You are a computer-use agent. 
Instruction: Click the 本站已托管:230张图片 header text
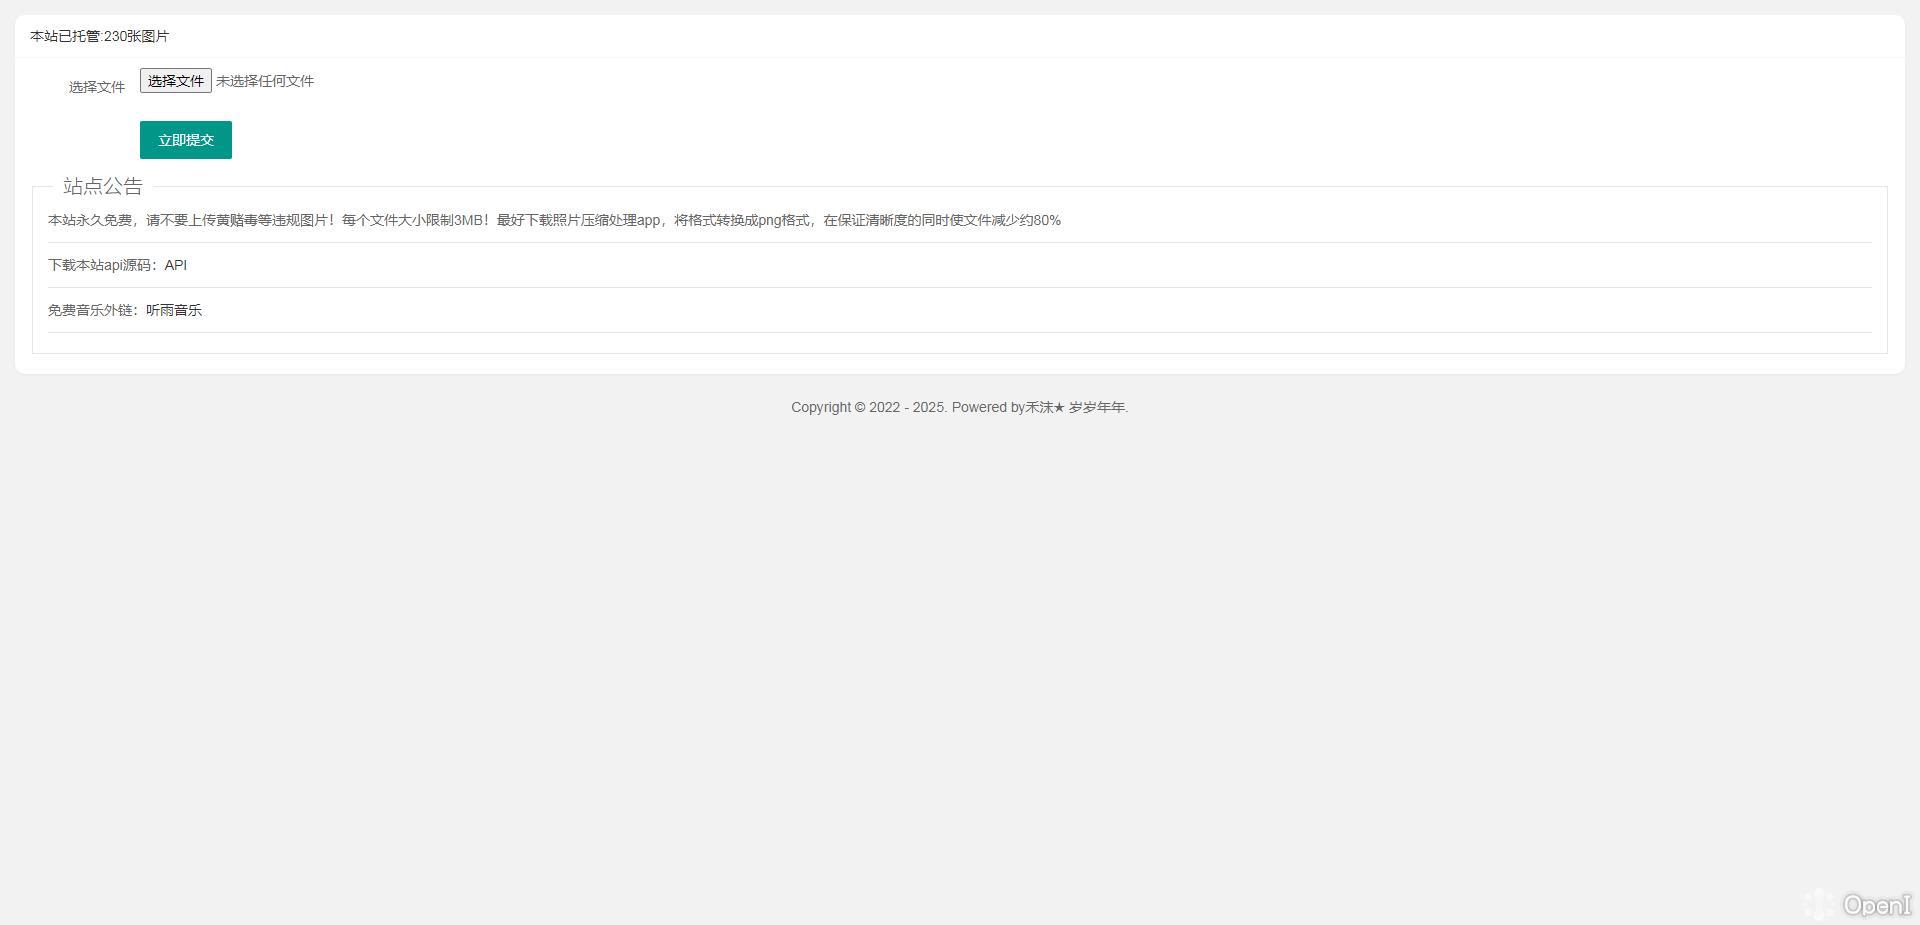(x=100, y=36)
